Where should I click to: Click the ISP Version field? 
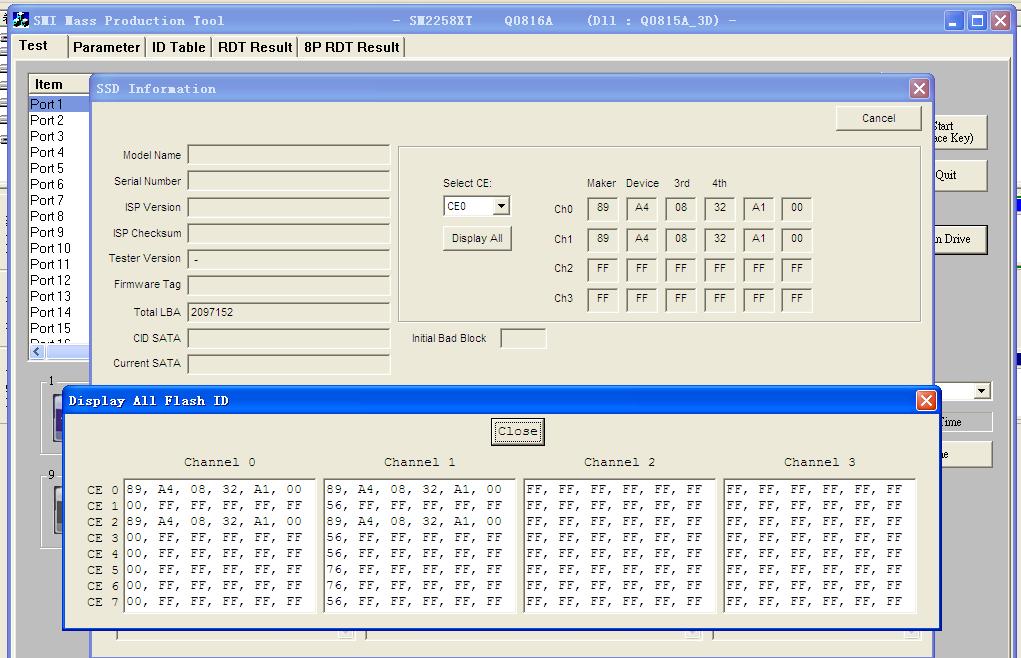click(x=288, y=207)
